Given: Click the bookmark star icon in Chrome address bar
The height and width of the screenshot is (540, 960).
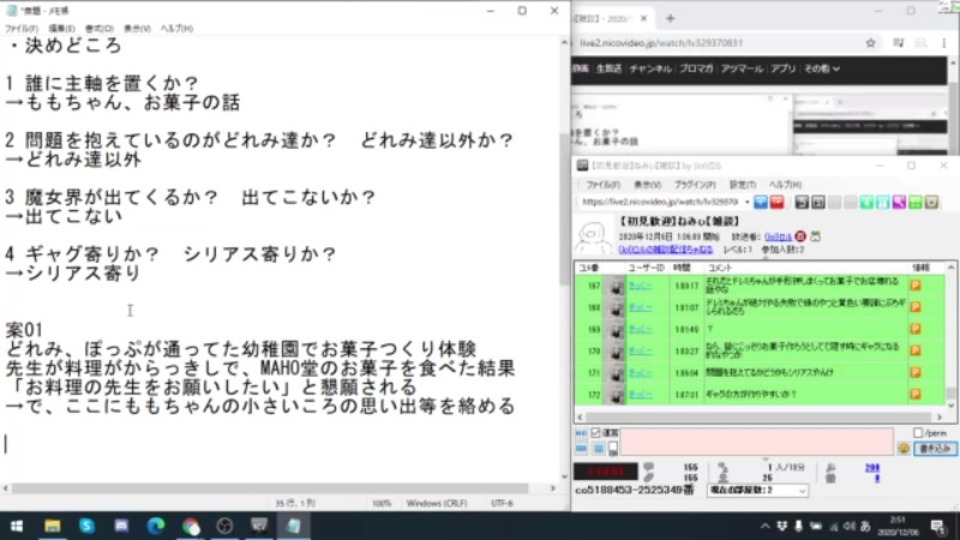Looking at the screenshot, I should (x=870, y=43).
